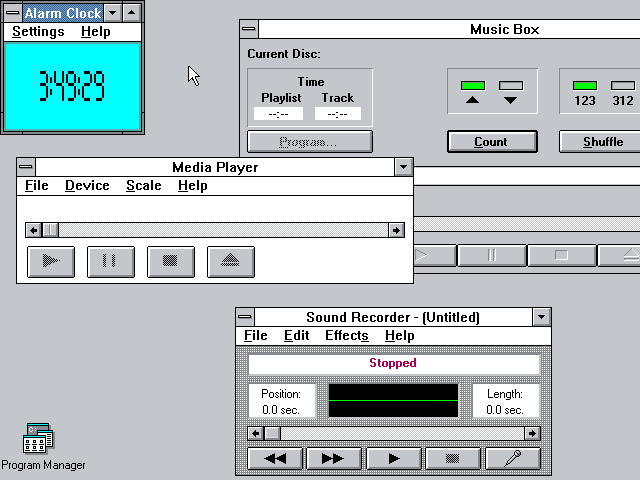
Task: Click the Alarm Clock digital time display
Action: (72, 86)
